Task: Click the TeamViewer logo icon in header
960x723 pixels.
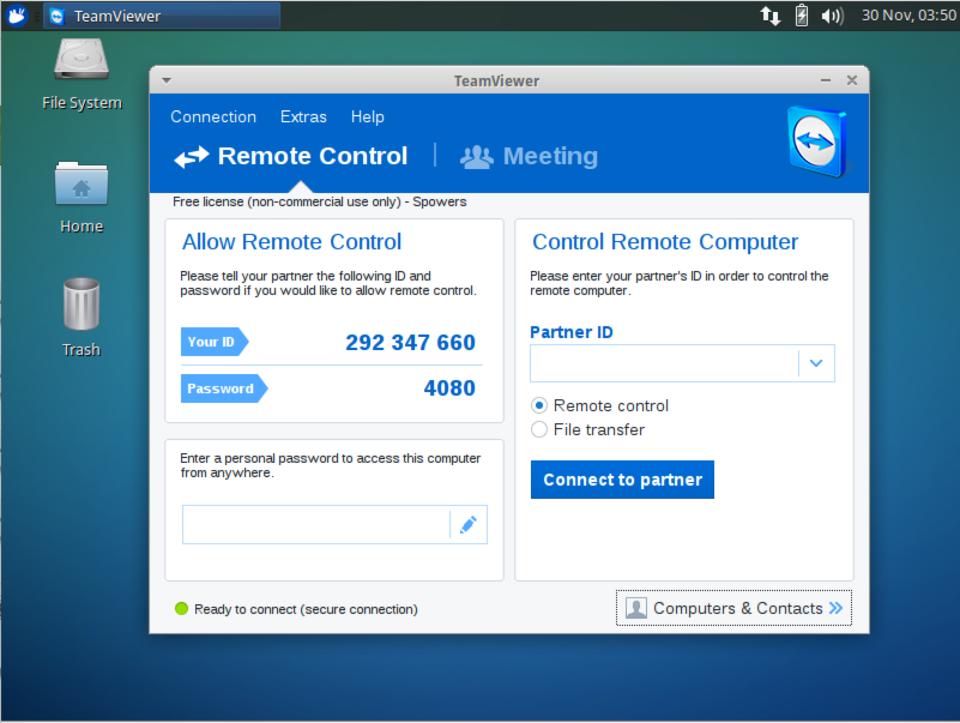Action: 817,142
